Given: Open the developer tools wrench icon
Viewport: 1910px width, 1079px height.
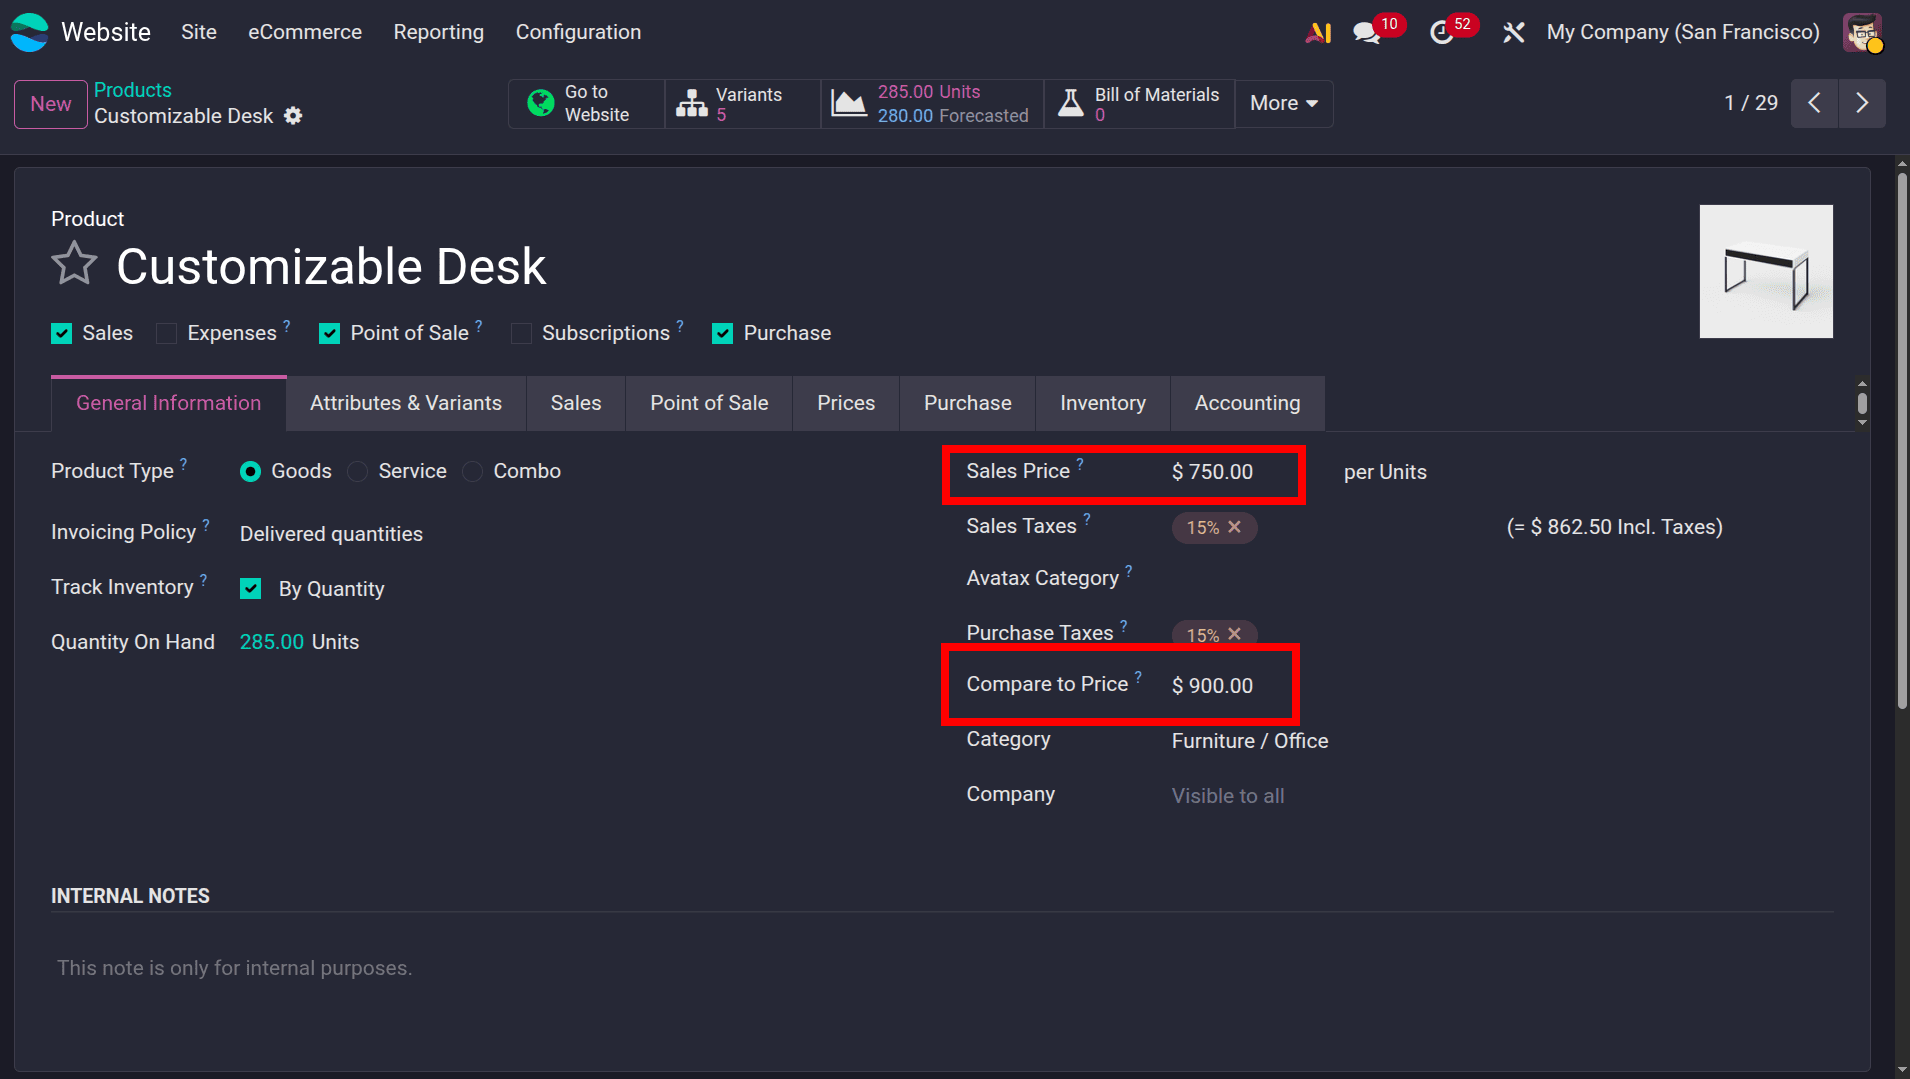Looking at the screenshot, I should [x=1513, y=33].
